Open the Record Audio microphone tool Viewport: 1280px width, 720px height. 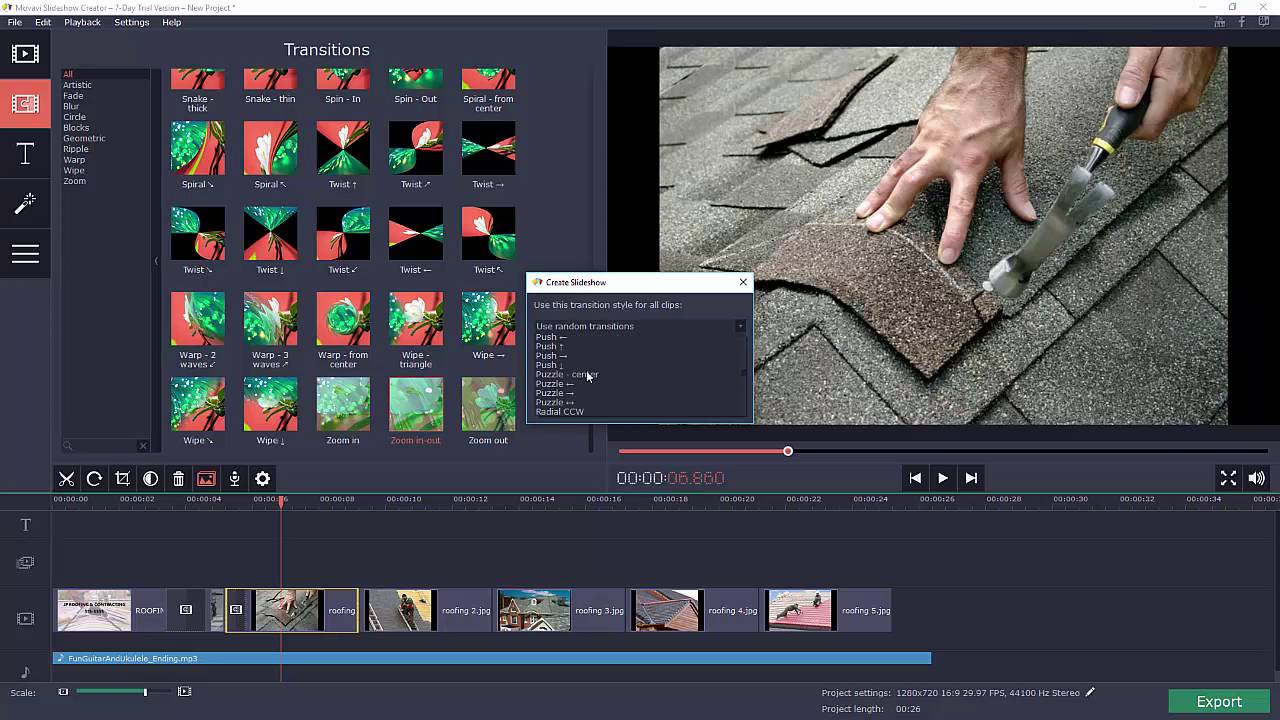[x=234, y=479]
